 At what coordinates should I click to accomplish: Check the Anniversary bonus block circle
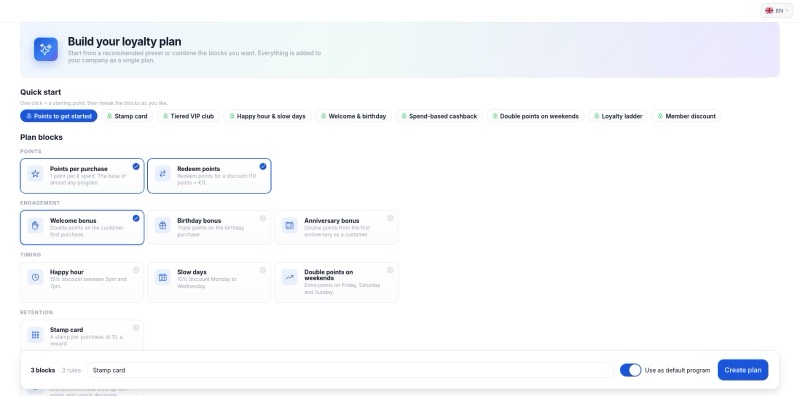390,218
